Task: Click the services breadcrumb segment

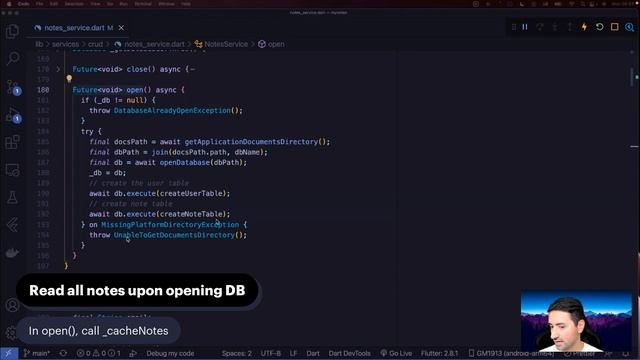Action: (65, 44)
